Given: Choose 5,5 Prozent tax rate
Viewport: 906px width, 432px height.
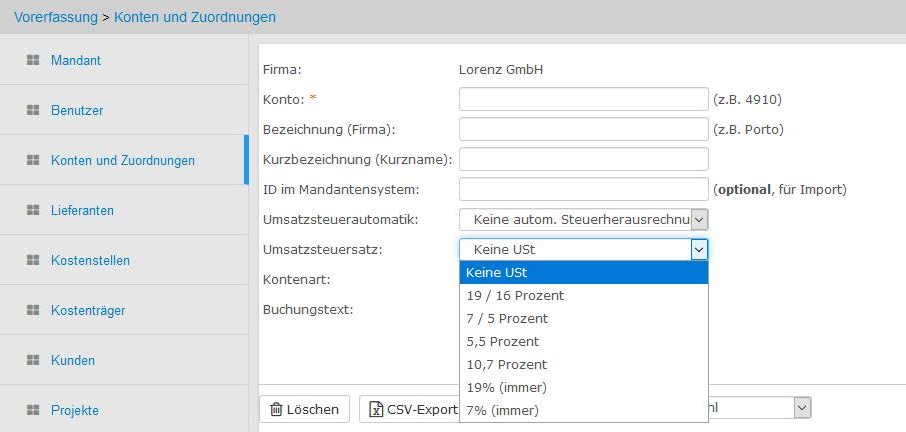Looking at the screenshot, I should (584, 342).
